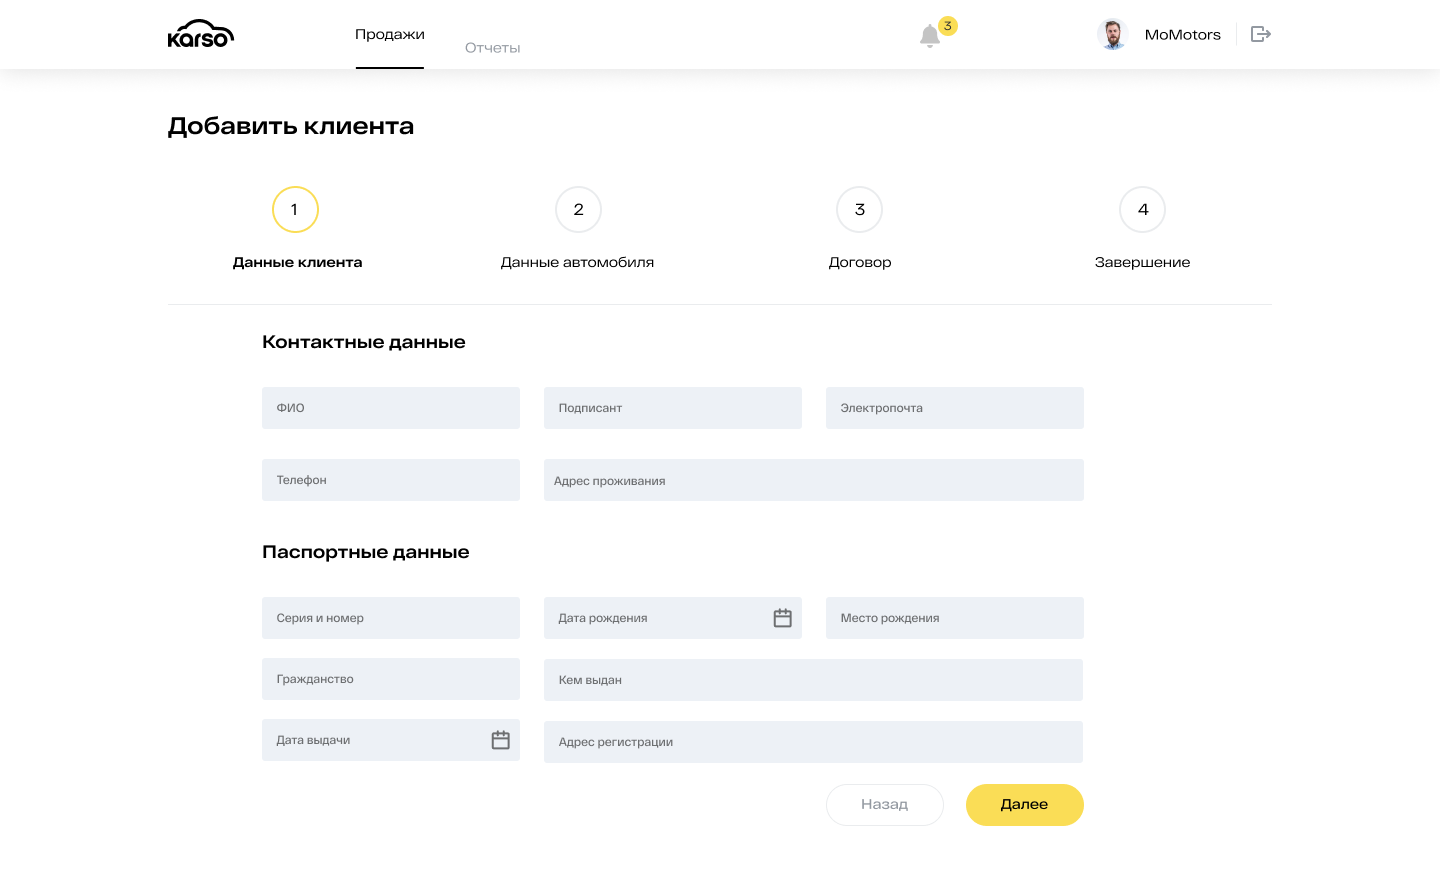
Task: Go to step 2 Данные автомобиля
Action: [x=578, y=210]
